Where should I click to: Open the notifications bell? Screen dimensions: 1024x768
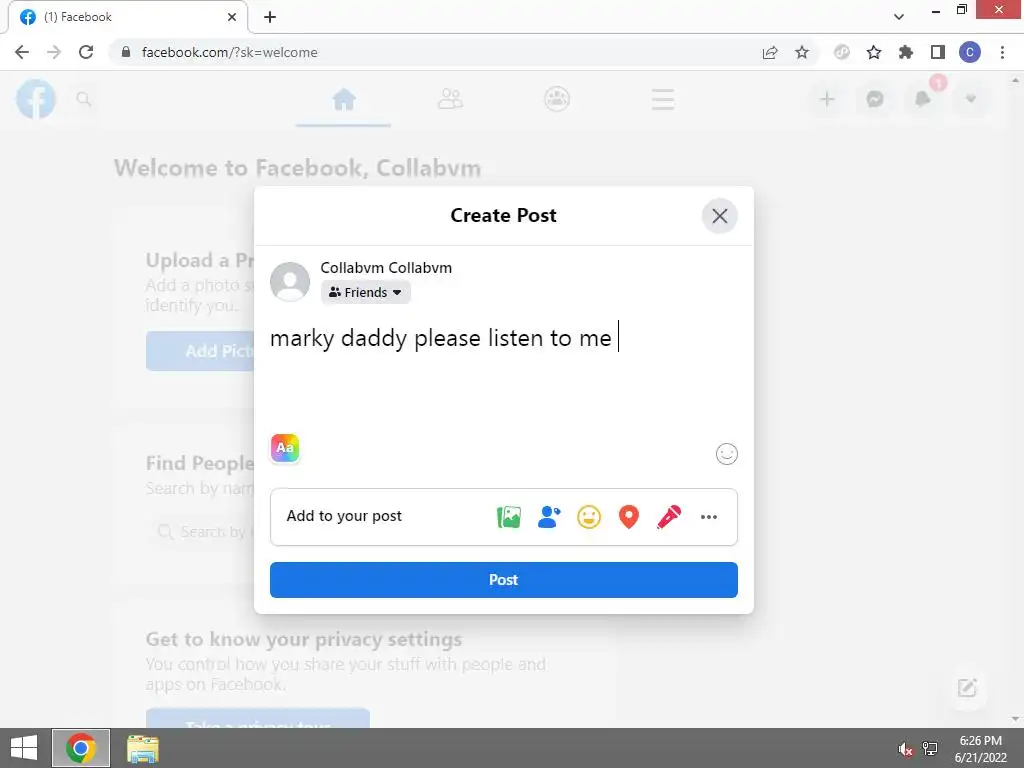[x=923, y=99]
